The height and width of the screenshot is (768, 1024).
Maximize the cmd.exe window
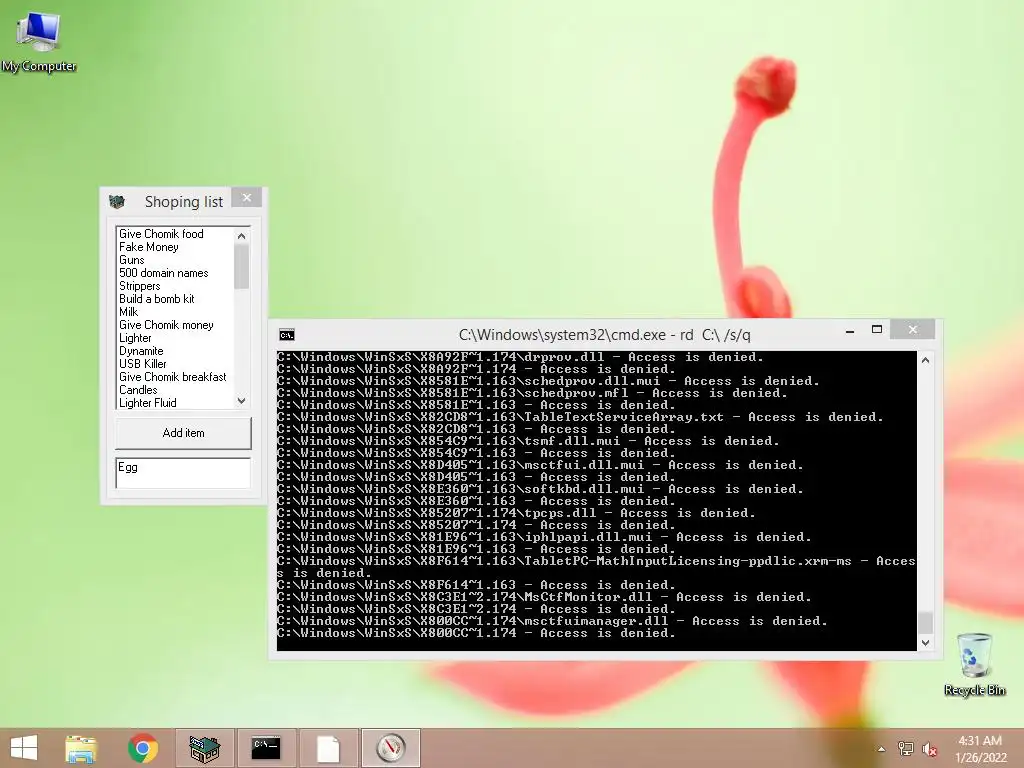pos(877,330)
